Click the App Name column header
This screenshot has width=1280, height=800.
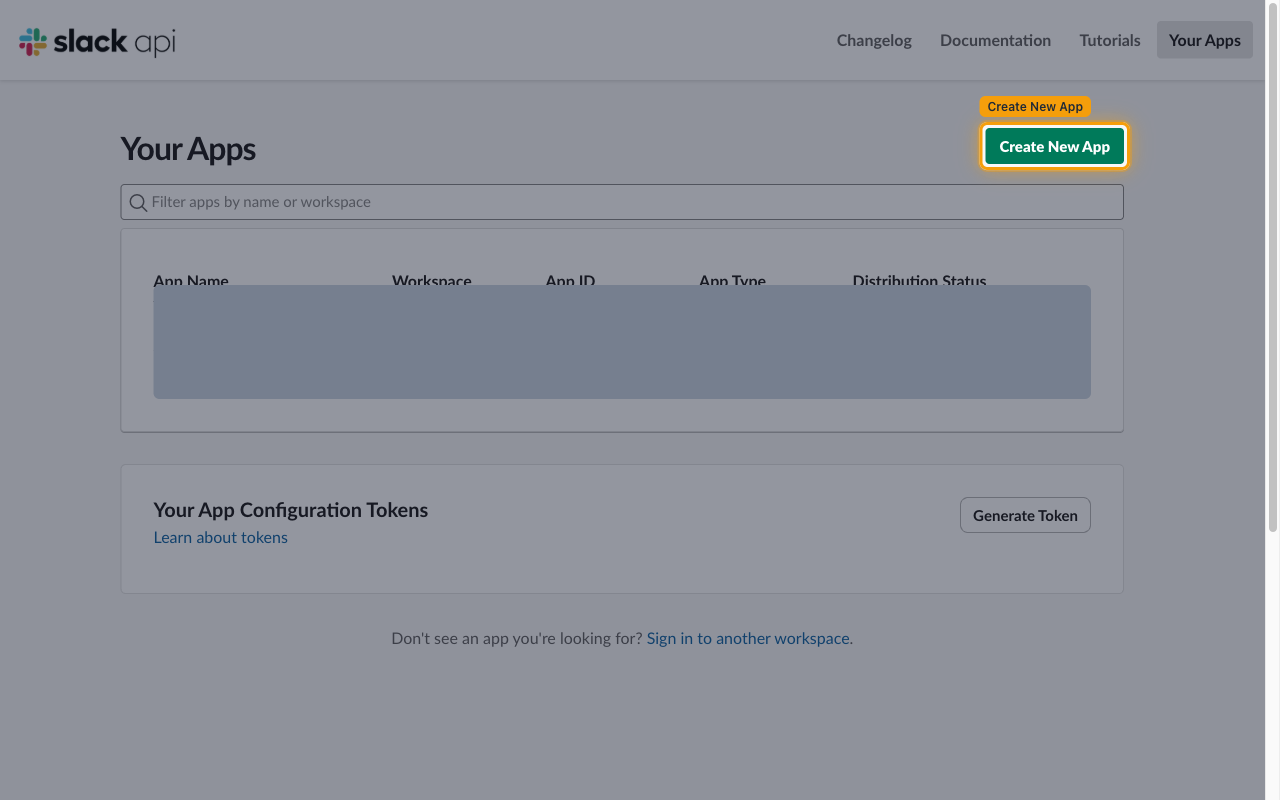191,280
